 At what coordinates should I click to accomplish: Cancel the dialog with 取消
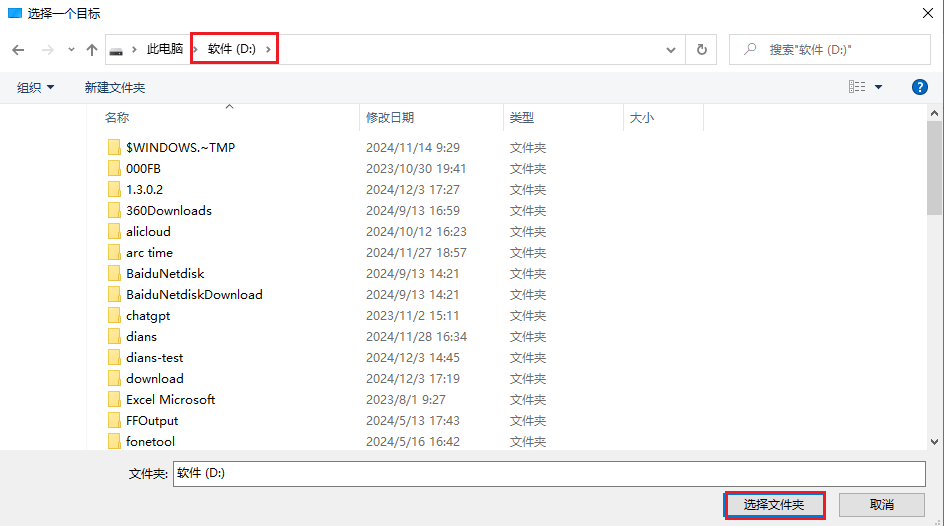click(x=881, y=505)
